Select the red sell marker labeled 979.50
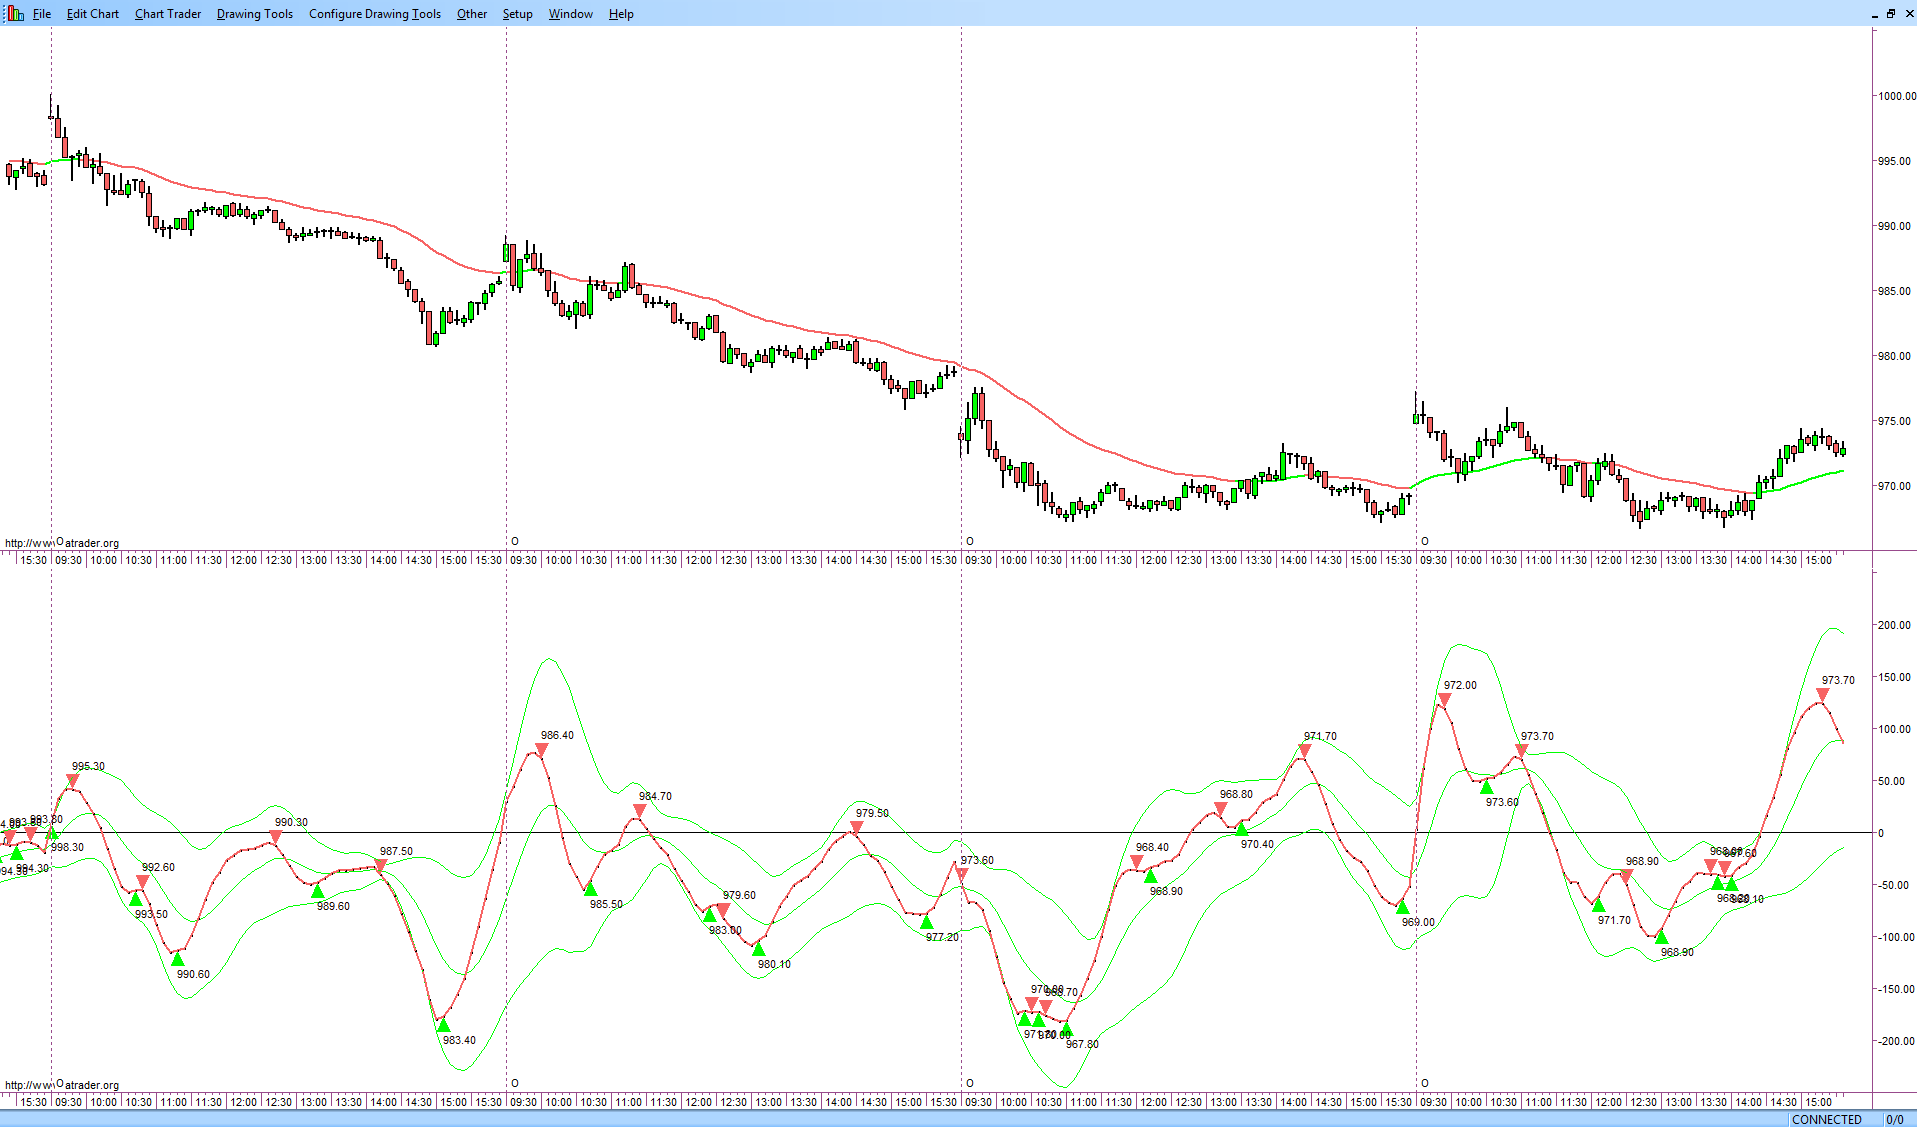This screenshot has width=1917, height=1127. [856, 827]
